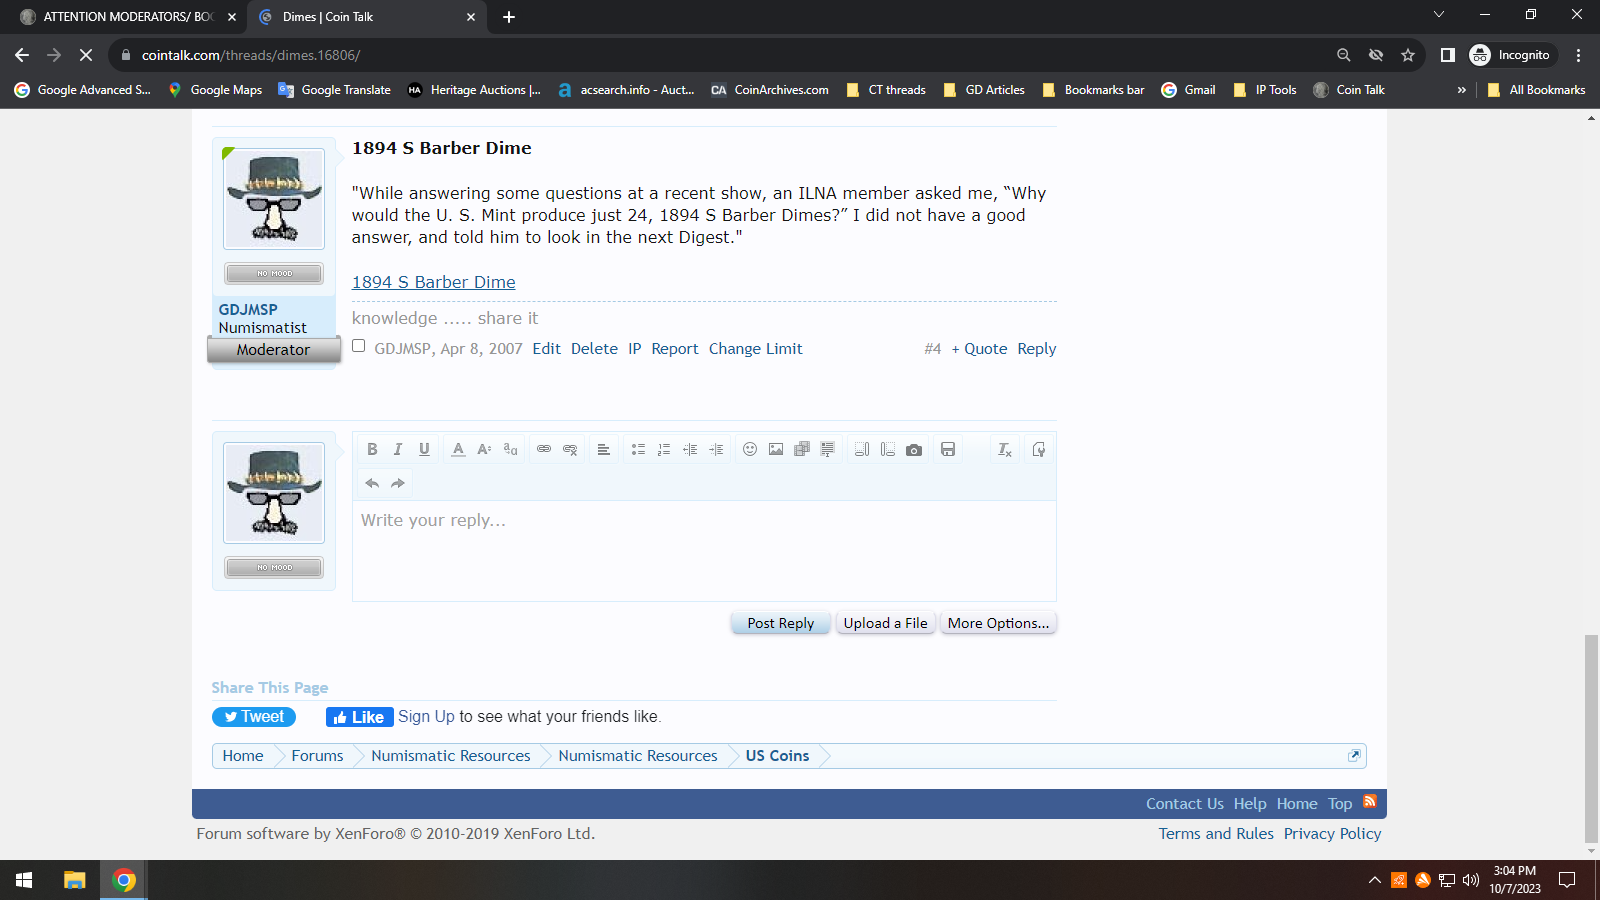Click Reply on post #4

[x=1037, y=349]
